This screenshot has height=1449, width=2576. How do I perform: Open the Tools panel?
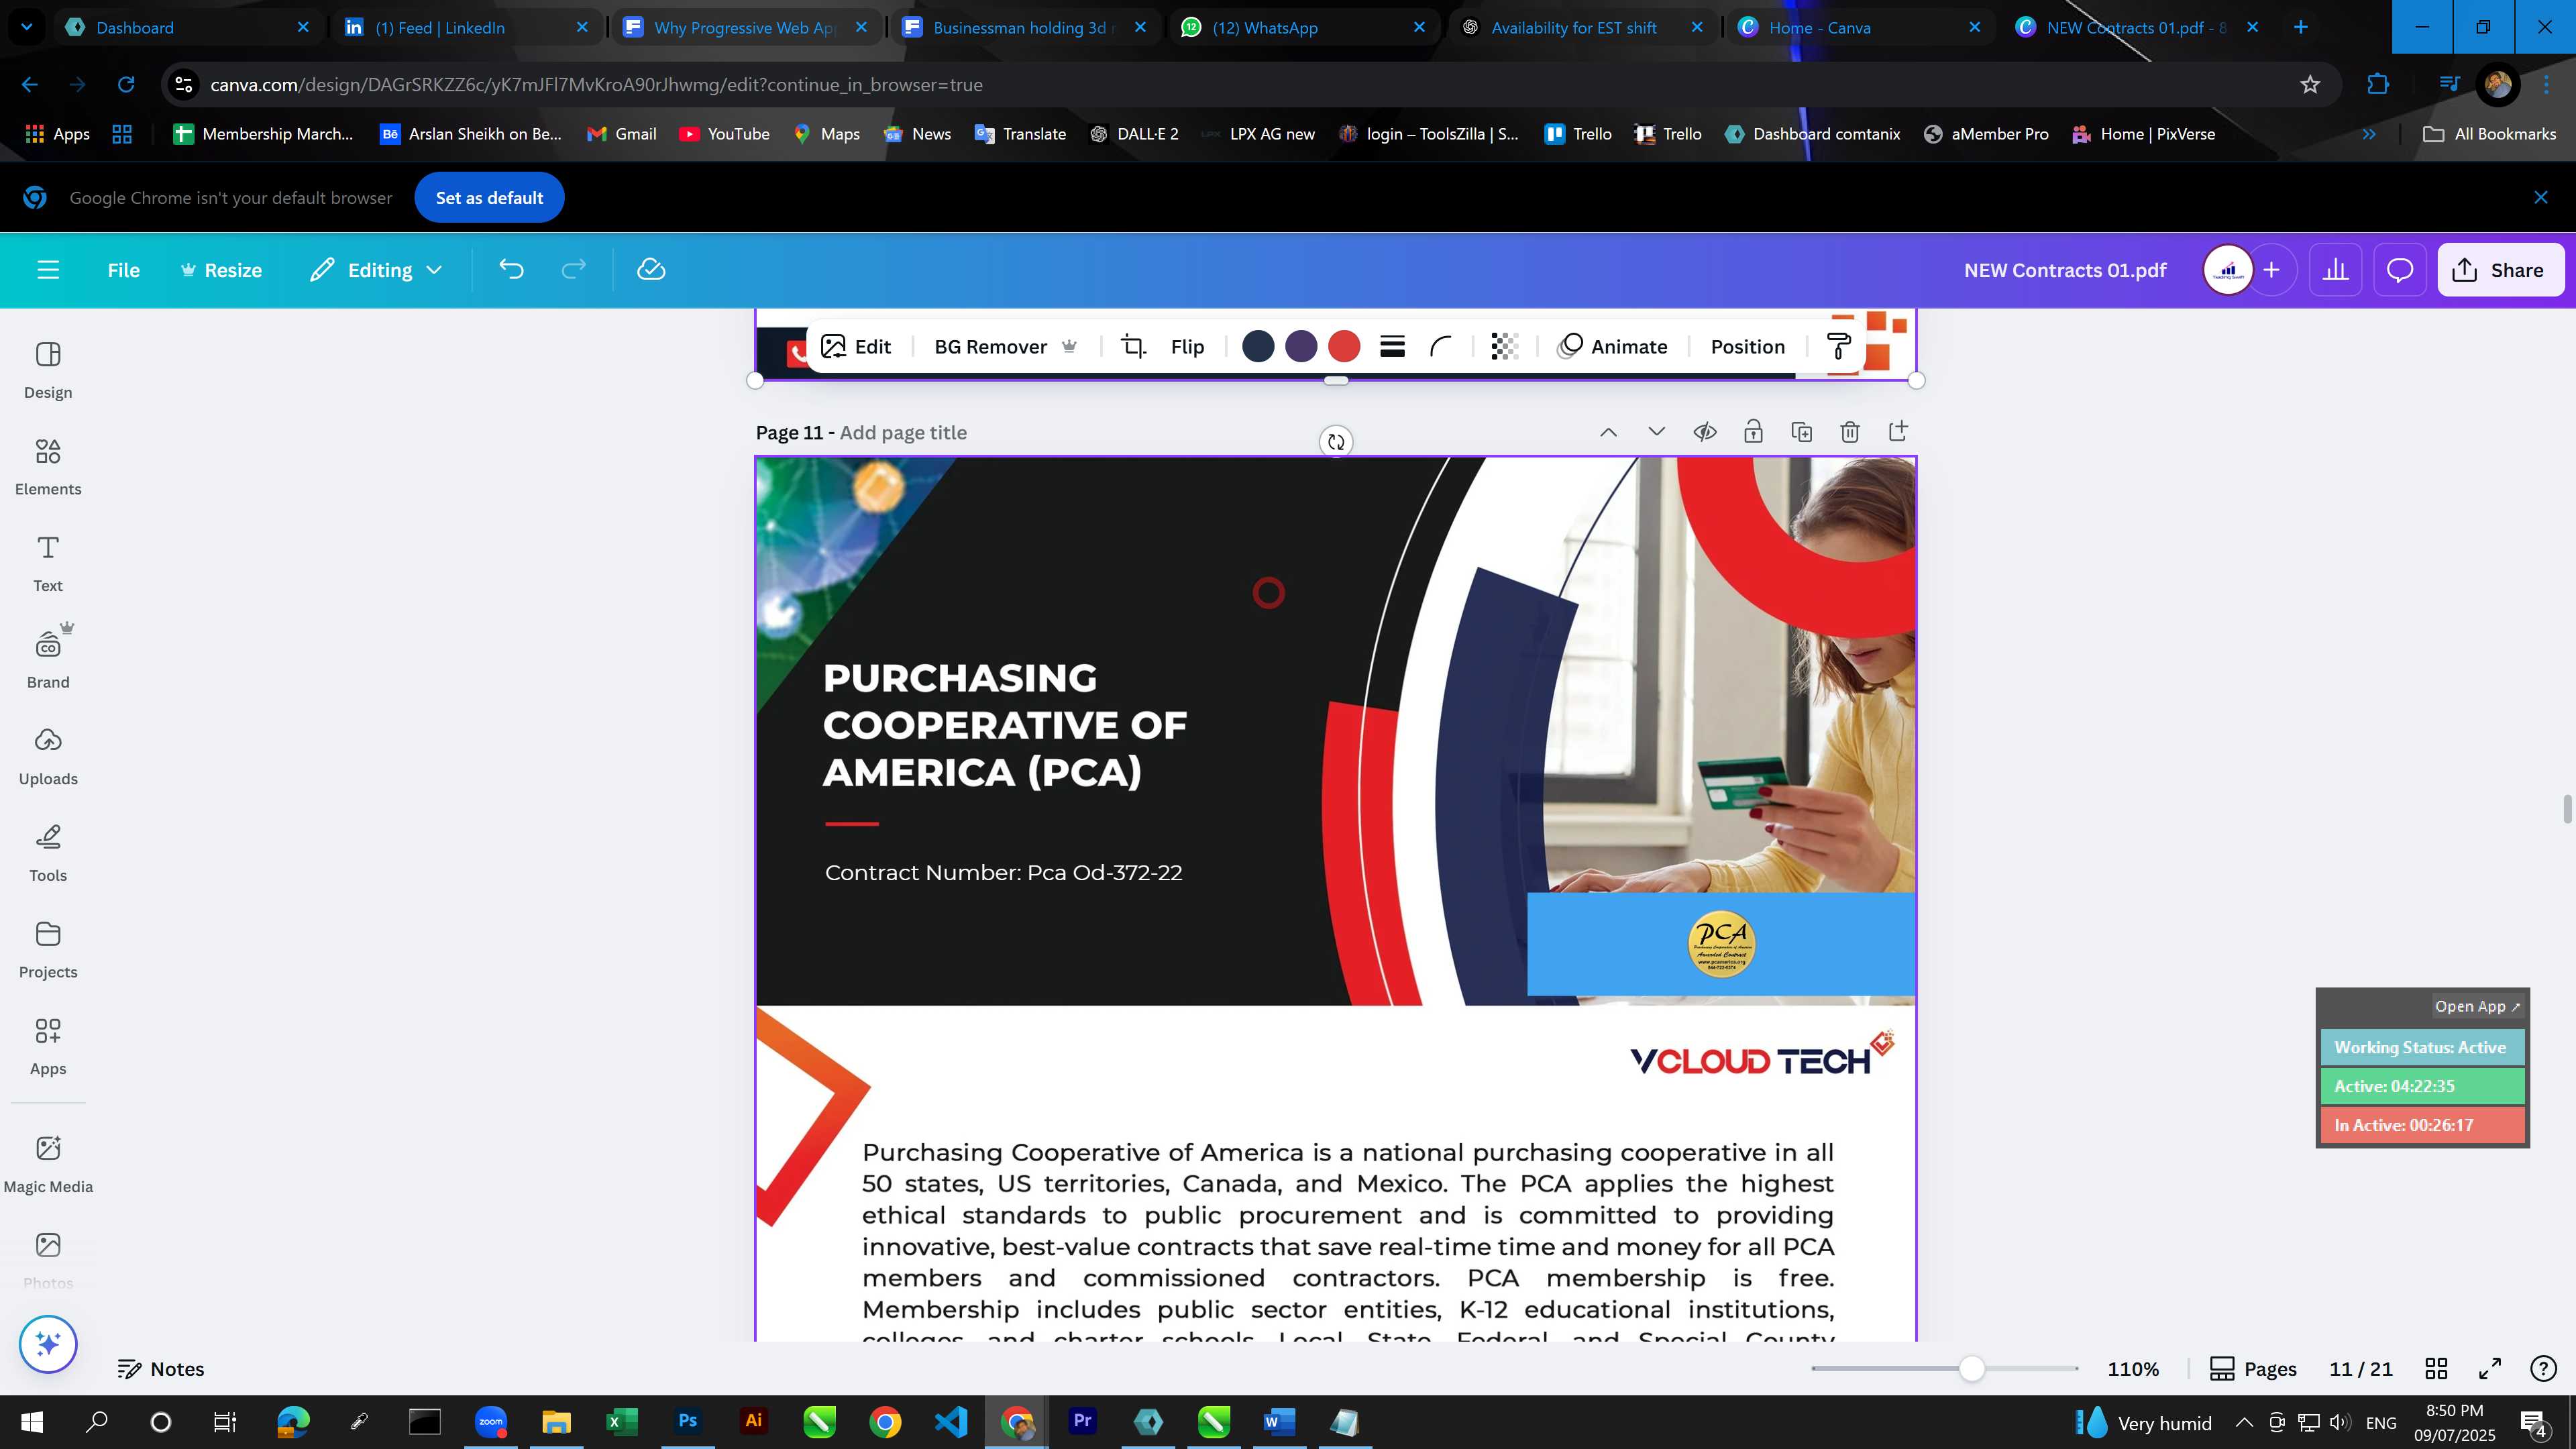click(48, 853)
